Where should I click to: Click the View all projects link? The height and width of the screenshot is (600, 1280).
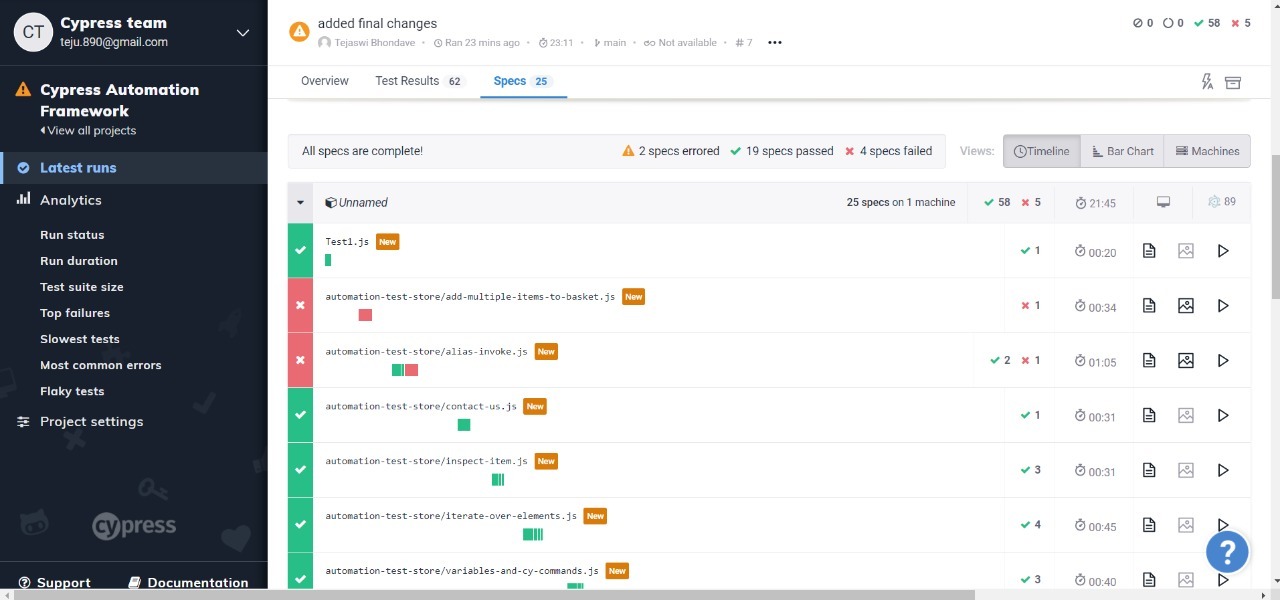click(x=88, y=130)
